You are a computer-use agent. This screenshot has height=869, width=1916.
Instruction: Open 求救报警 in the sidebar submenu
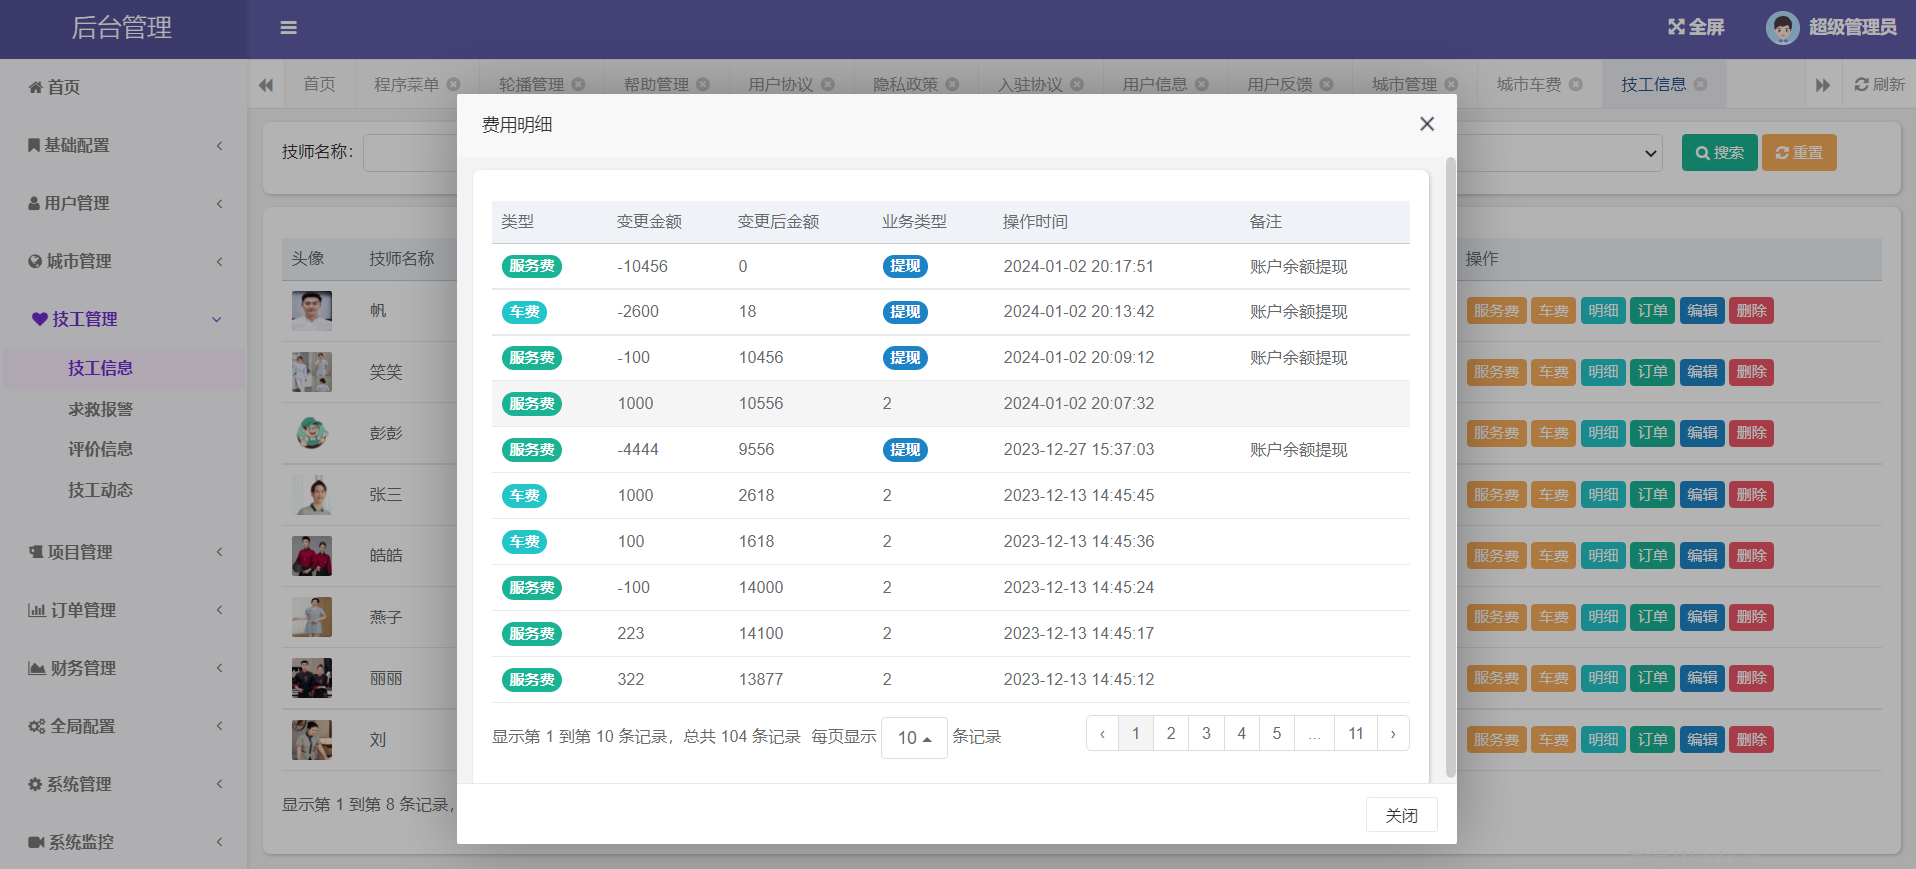100,409
